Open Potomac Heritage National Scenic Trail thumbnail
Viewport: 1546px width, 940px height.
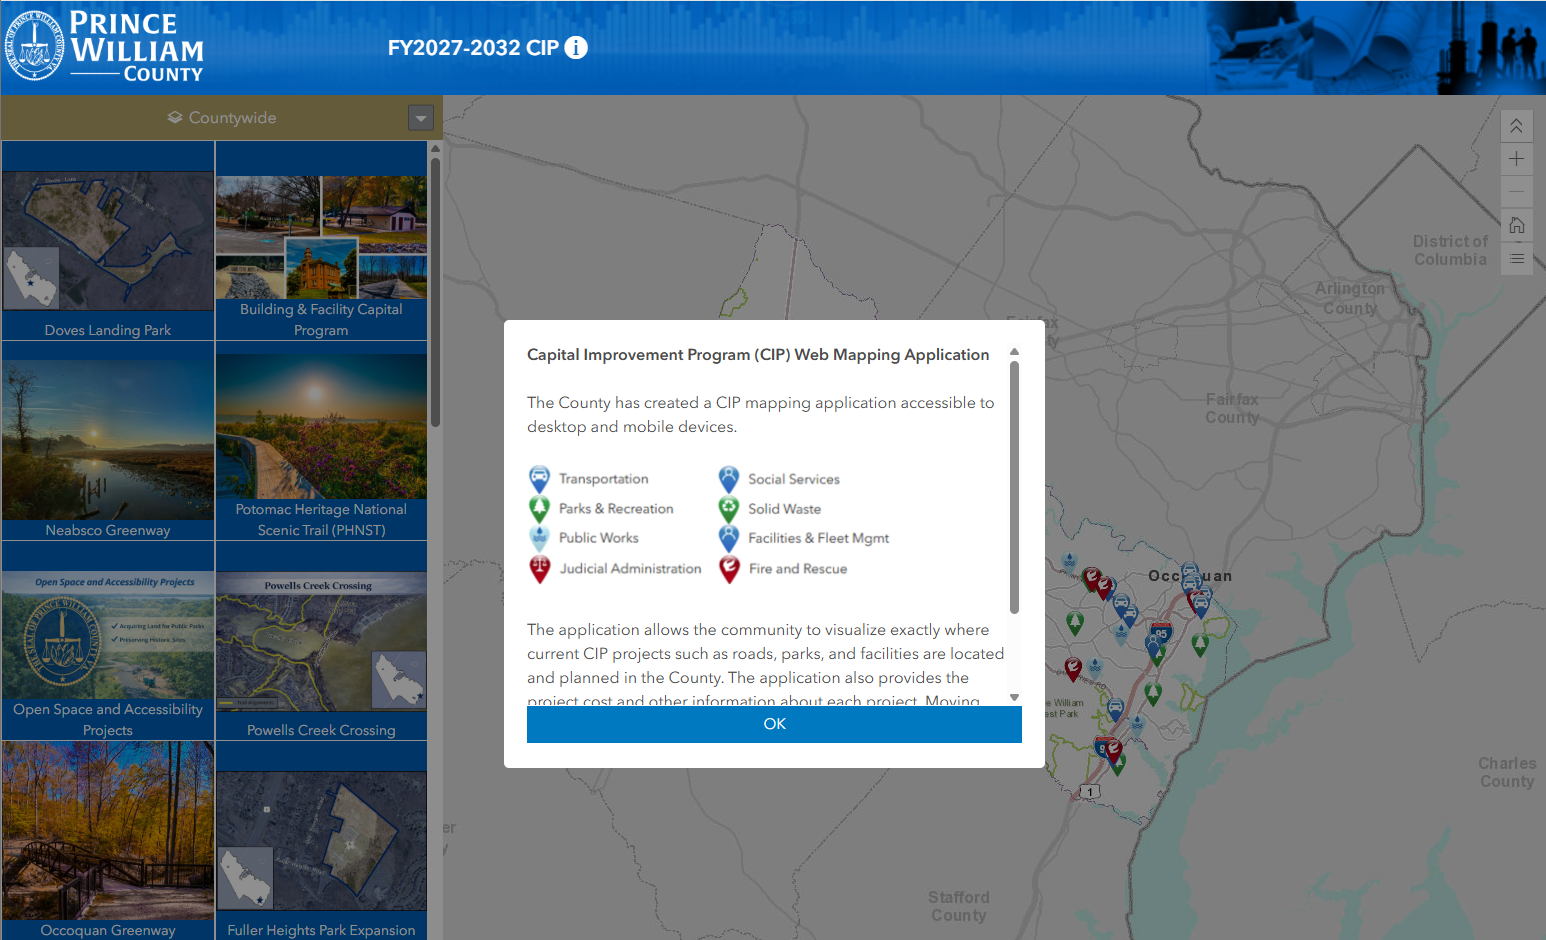pyautogui.click(x=321, y=426)
